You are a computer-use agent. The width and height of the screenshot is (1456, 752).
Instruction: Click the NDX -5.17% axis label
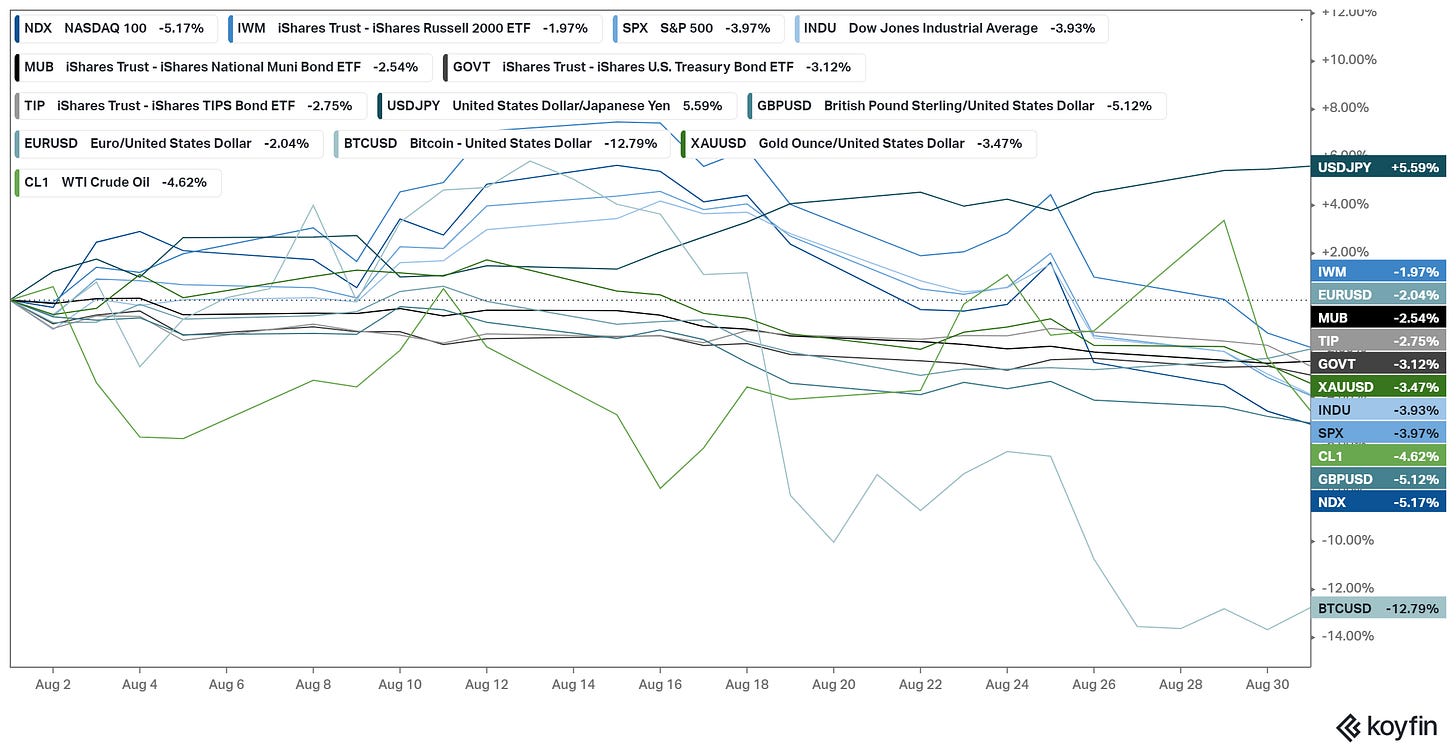pos(1377,502)
